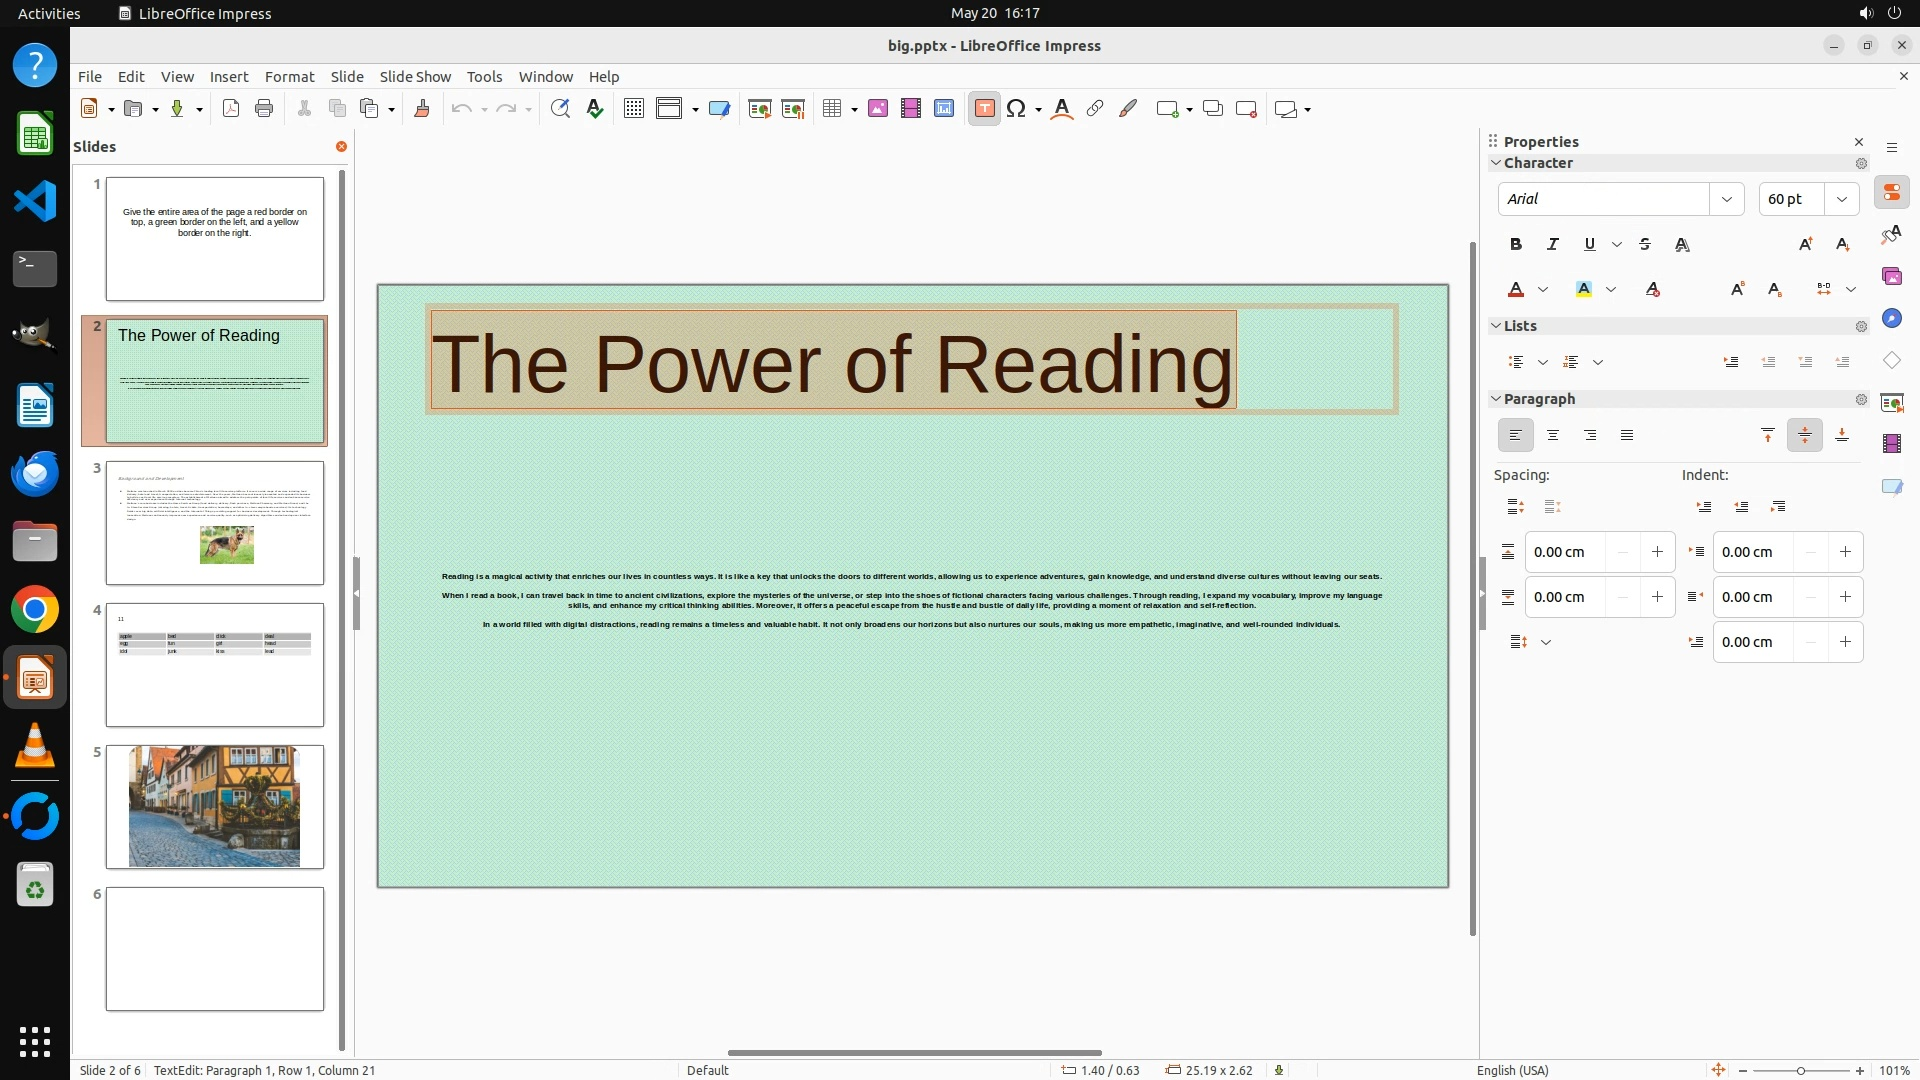Open the Slide Show menu
Screen dimensions: 1920x1080
(415, 77)
